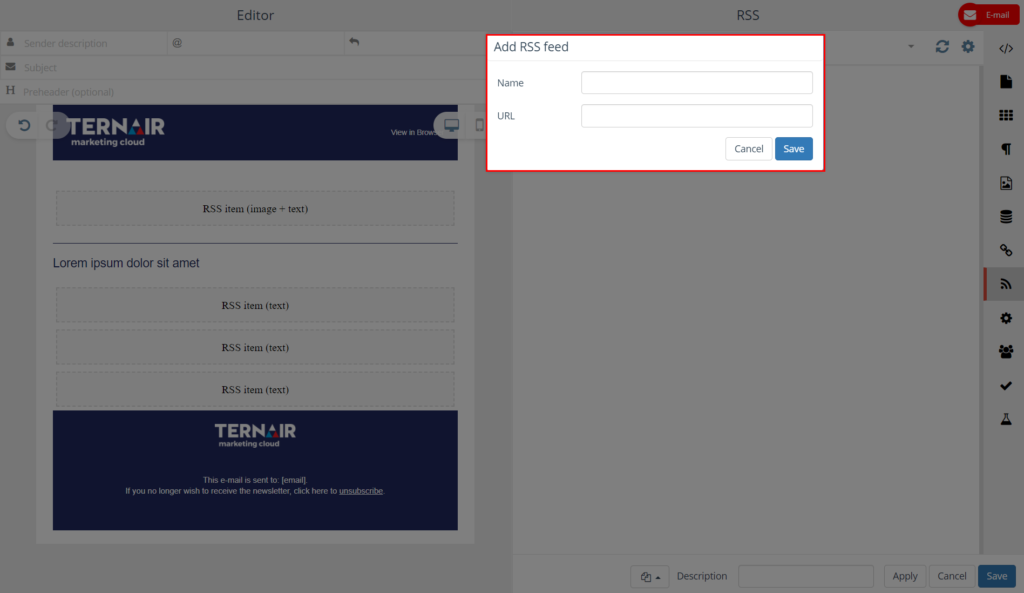Select the RSS item (image + text) block

pos(255,209)
